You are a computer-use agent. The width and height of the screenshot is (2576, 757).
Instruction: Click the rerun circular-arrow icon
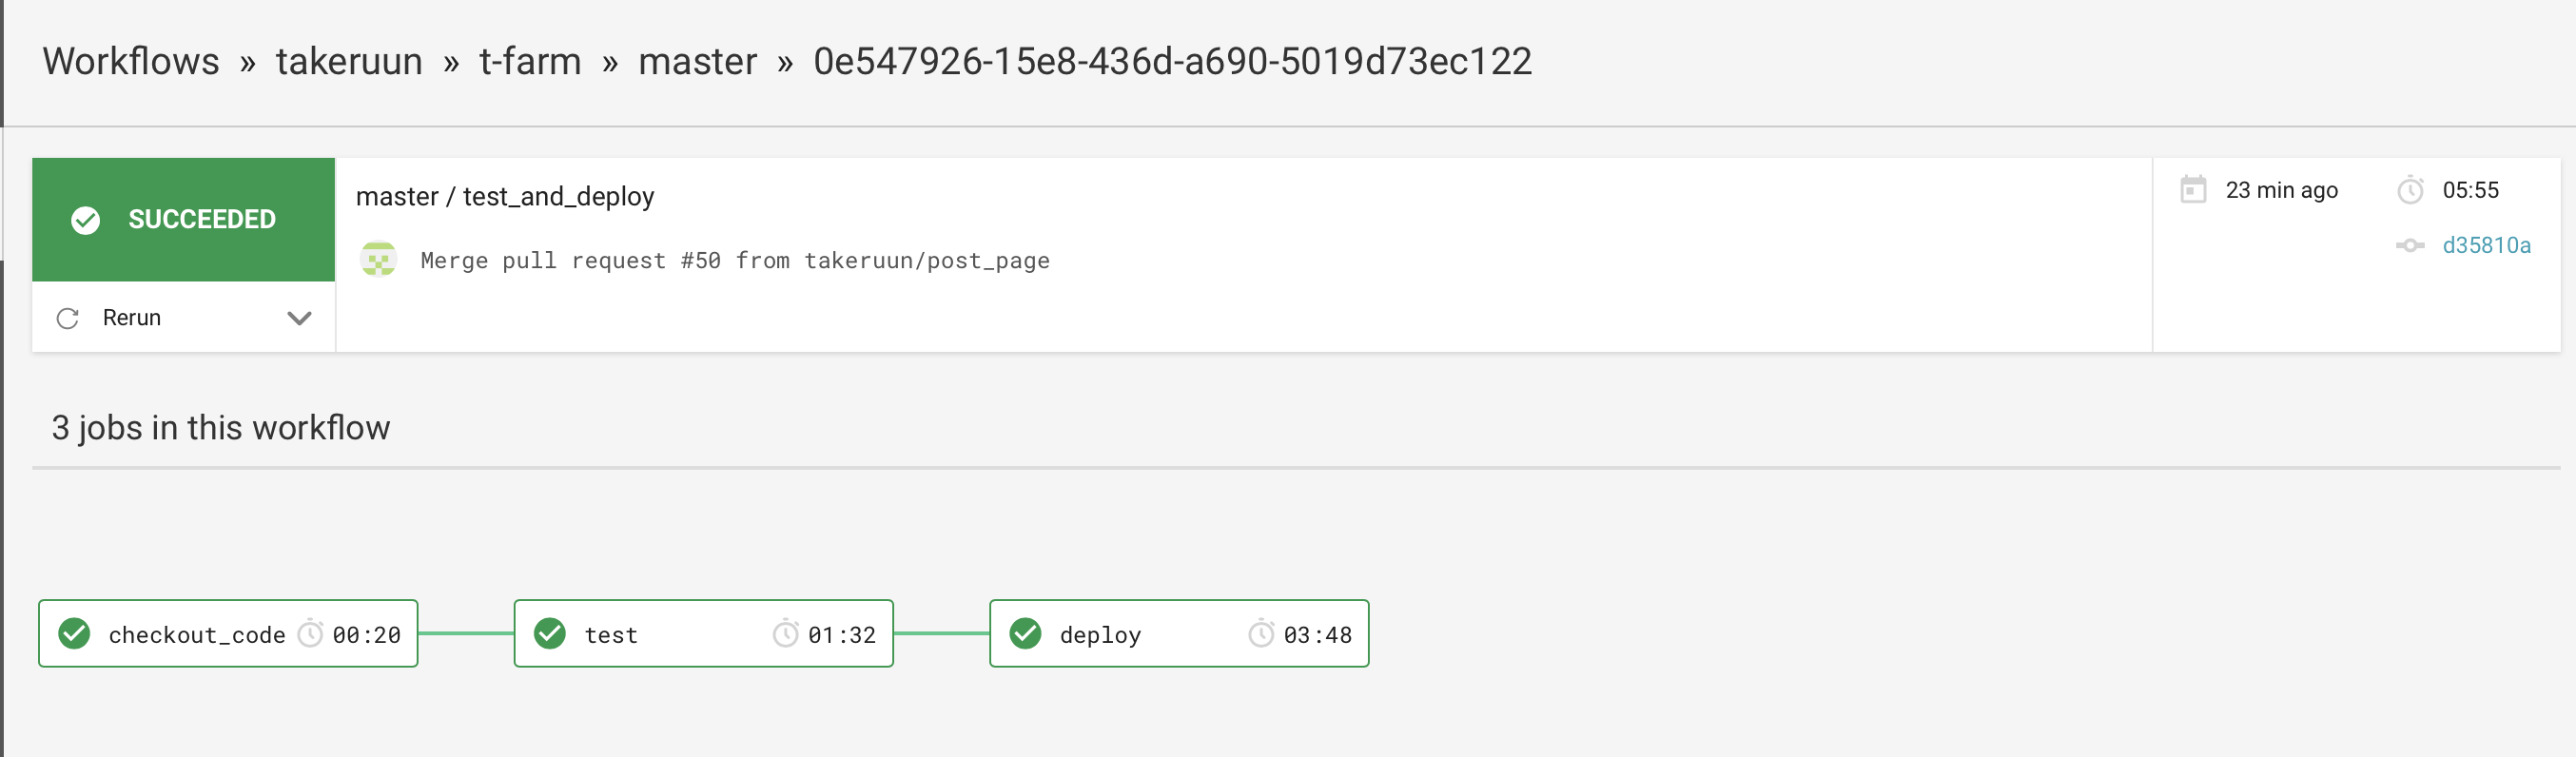(x=67, y=318)
